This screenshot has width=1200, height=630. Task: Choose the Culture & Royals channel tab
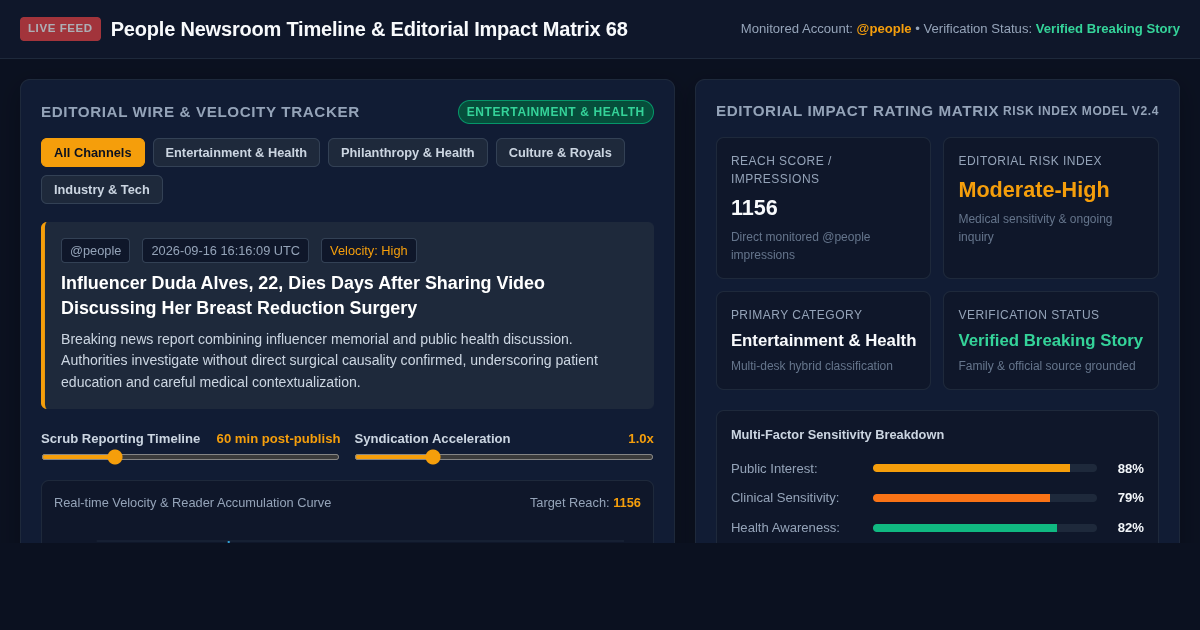[x=560, y=152]
